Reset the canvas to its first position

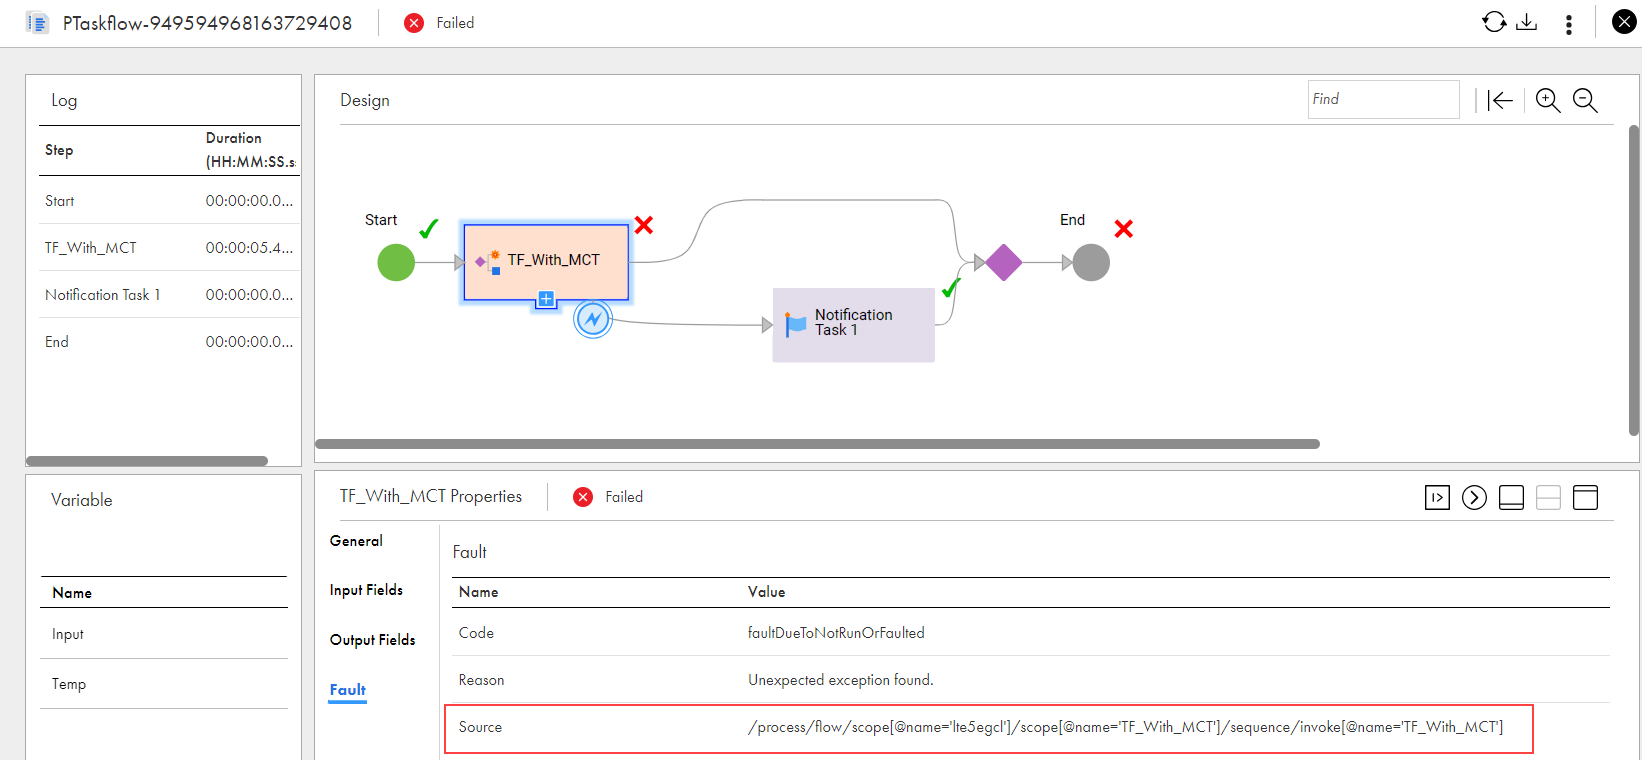(1500, 100)
